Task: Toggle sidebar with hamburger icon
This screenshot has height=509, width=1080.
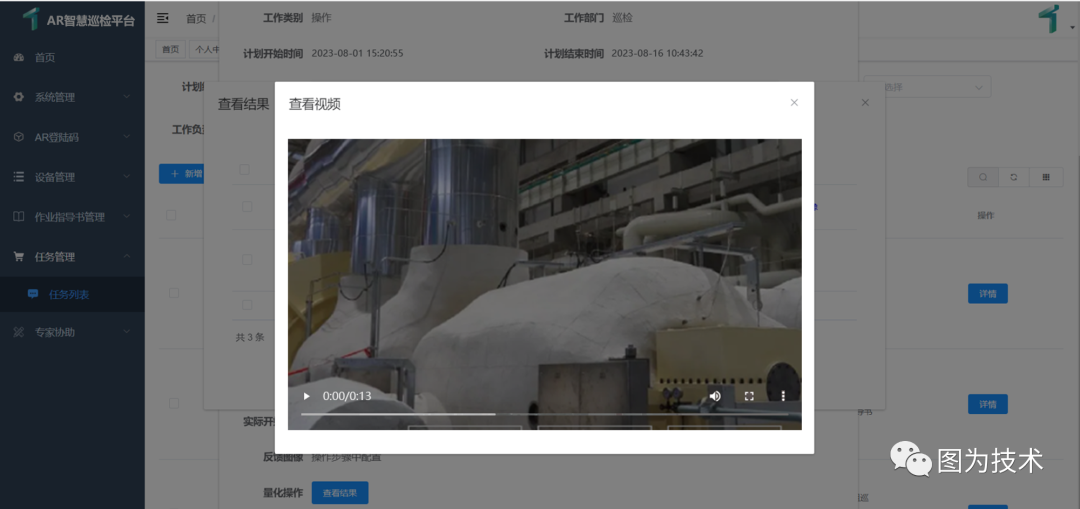Action: click(x=163, y=18)
